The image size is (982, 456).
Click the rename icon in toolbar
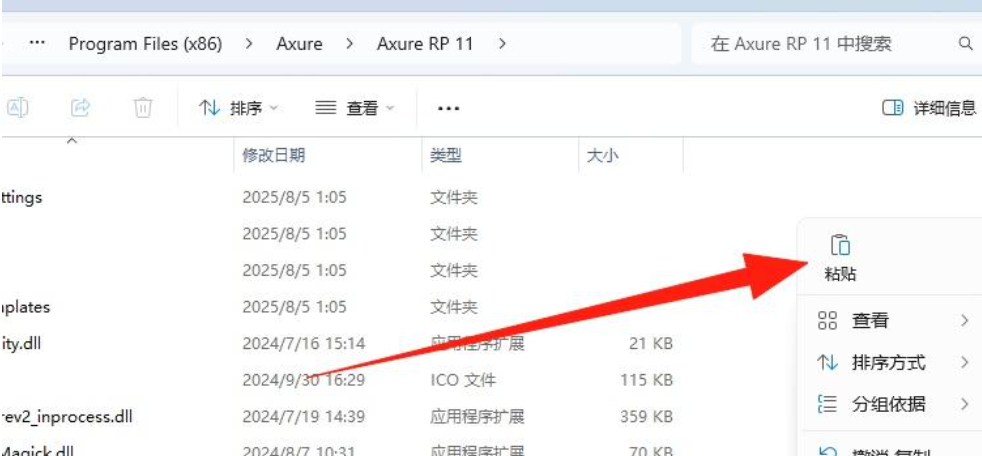tap(17, 107)
